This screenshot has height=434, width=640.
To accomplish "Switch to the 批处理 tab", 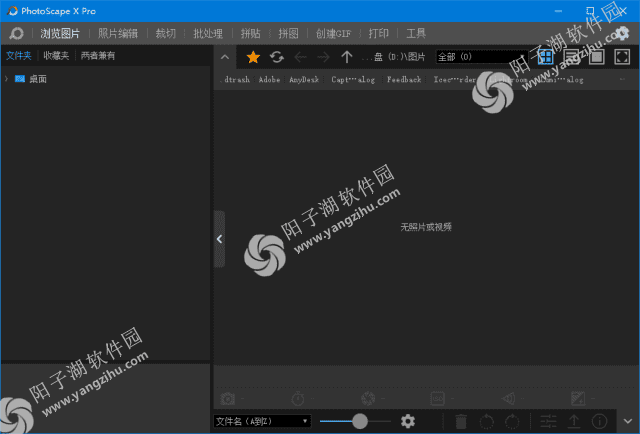I will coord(208,33).
